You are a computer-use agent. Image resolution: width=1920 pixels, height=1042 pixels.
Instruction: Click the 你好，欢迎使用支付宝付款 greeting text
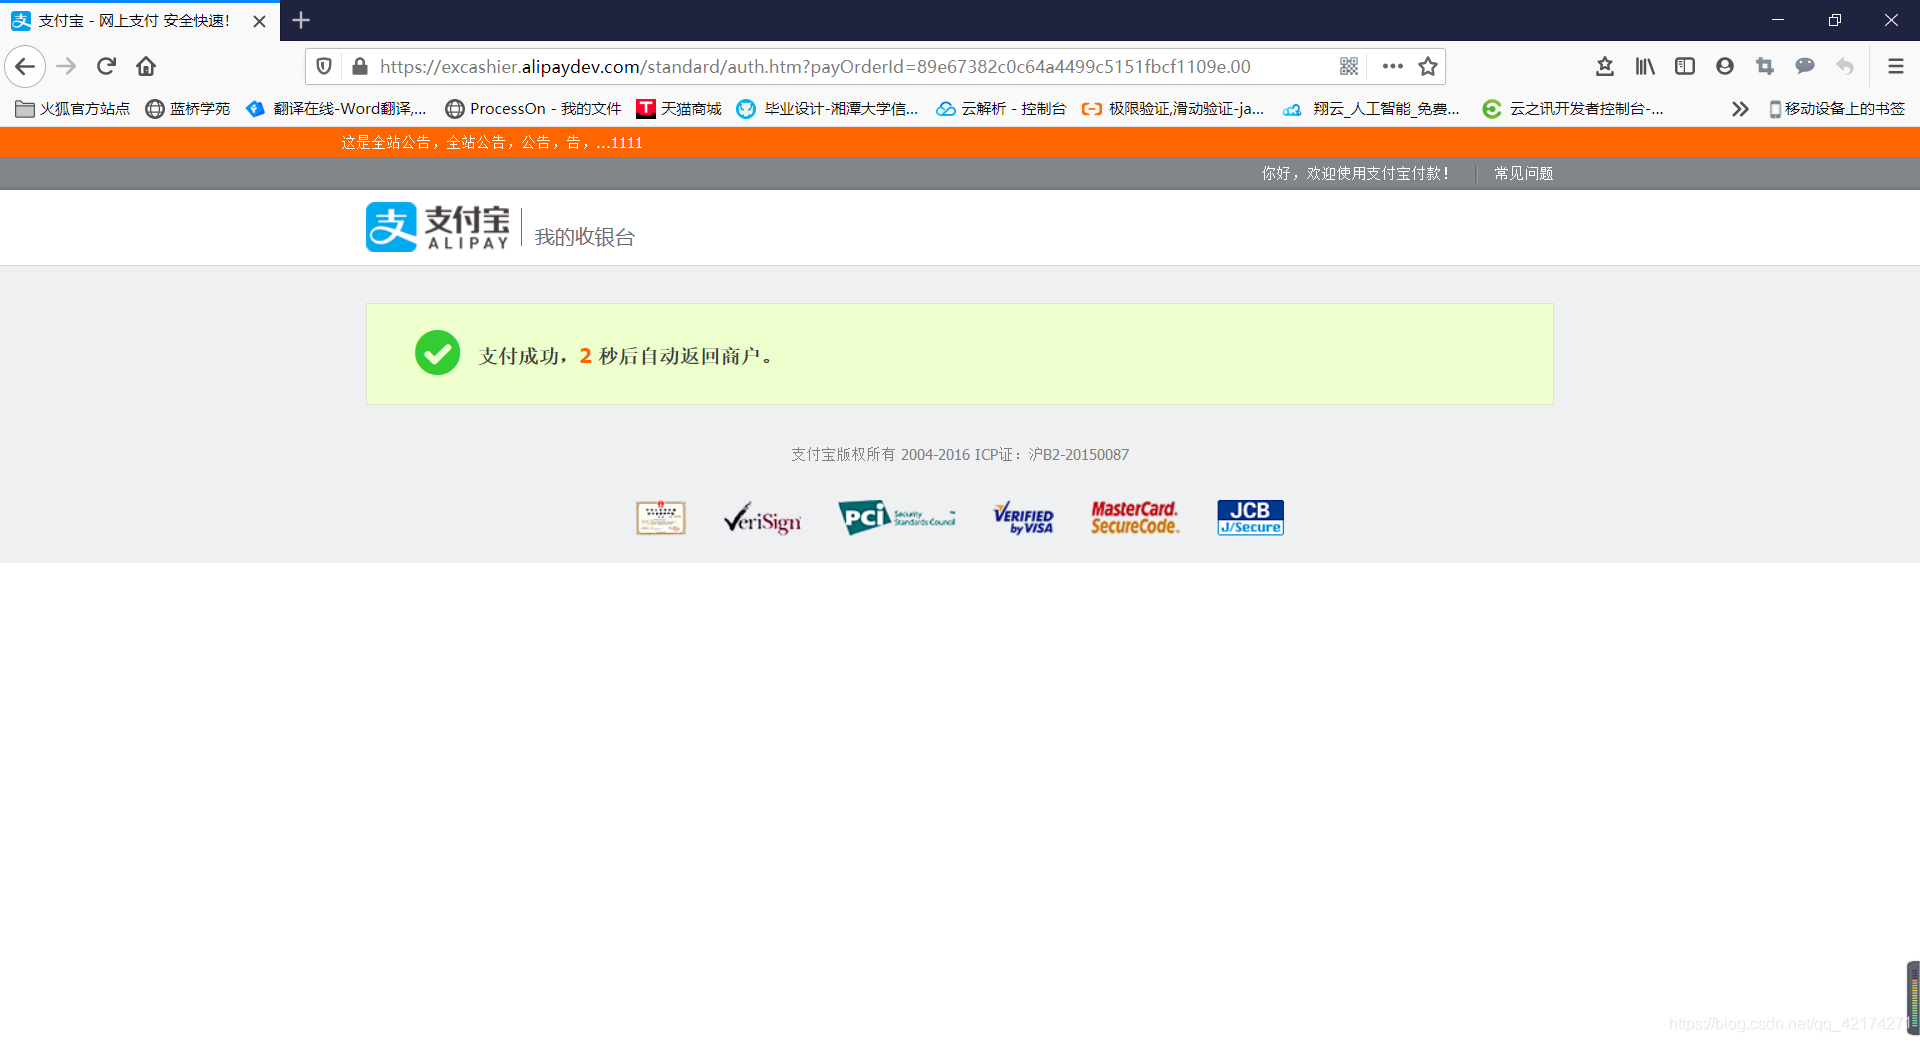click(x=1355, y=174)
